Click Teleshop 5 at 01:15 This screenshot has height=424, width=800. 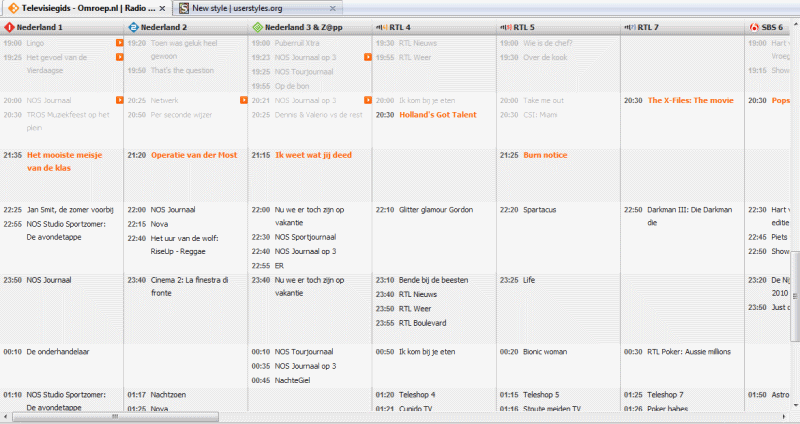point(541,394)
